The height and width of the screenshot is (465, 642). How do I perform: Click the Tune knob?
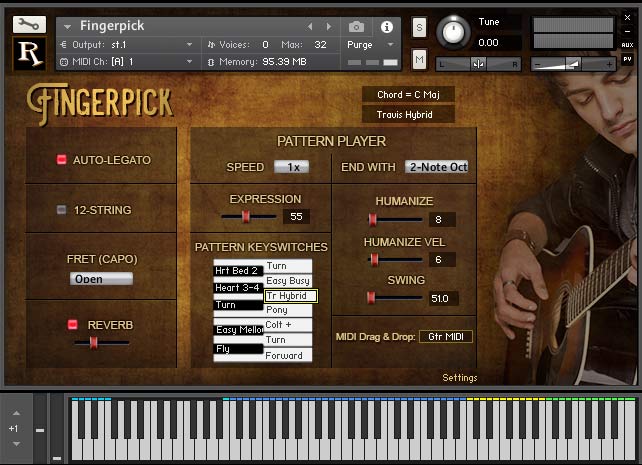tap(453, 32)
